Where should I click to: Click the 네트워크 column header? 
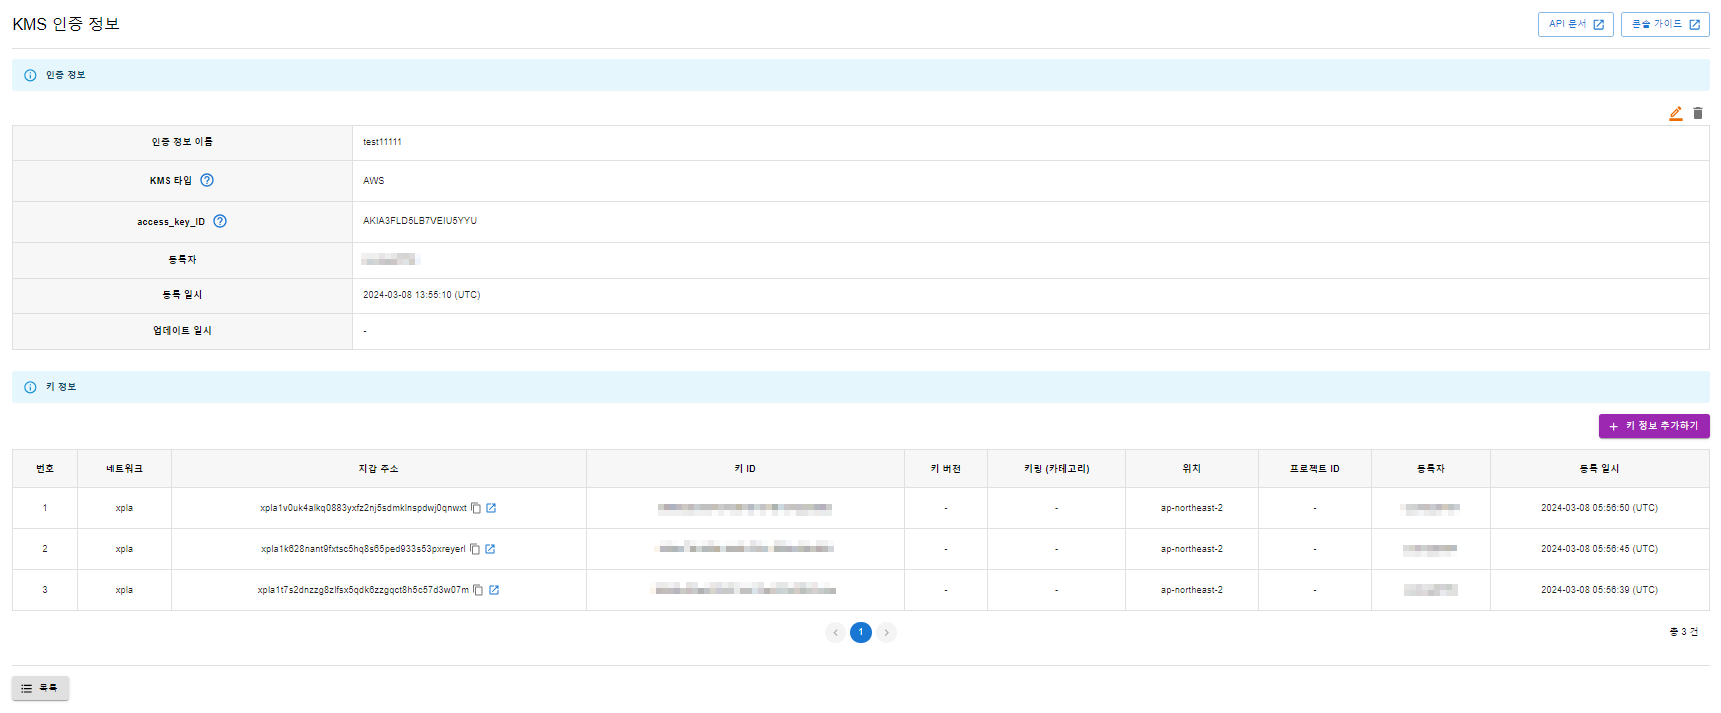(x=124, y=469)
